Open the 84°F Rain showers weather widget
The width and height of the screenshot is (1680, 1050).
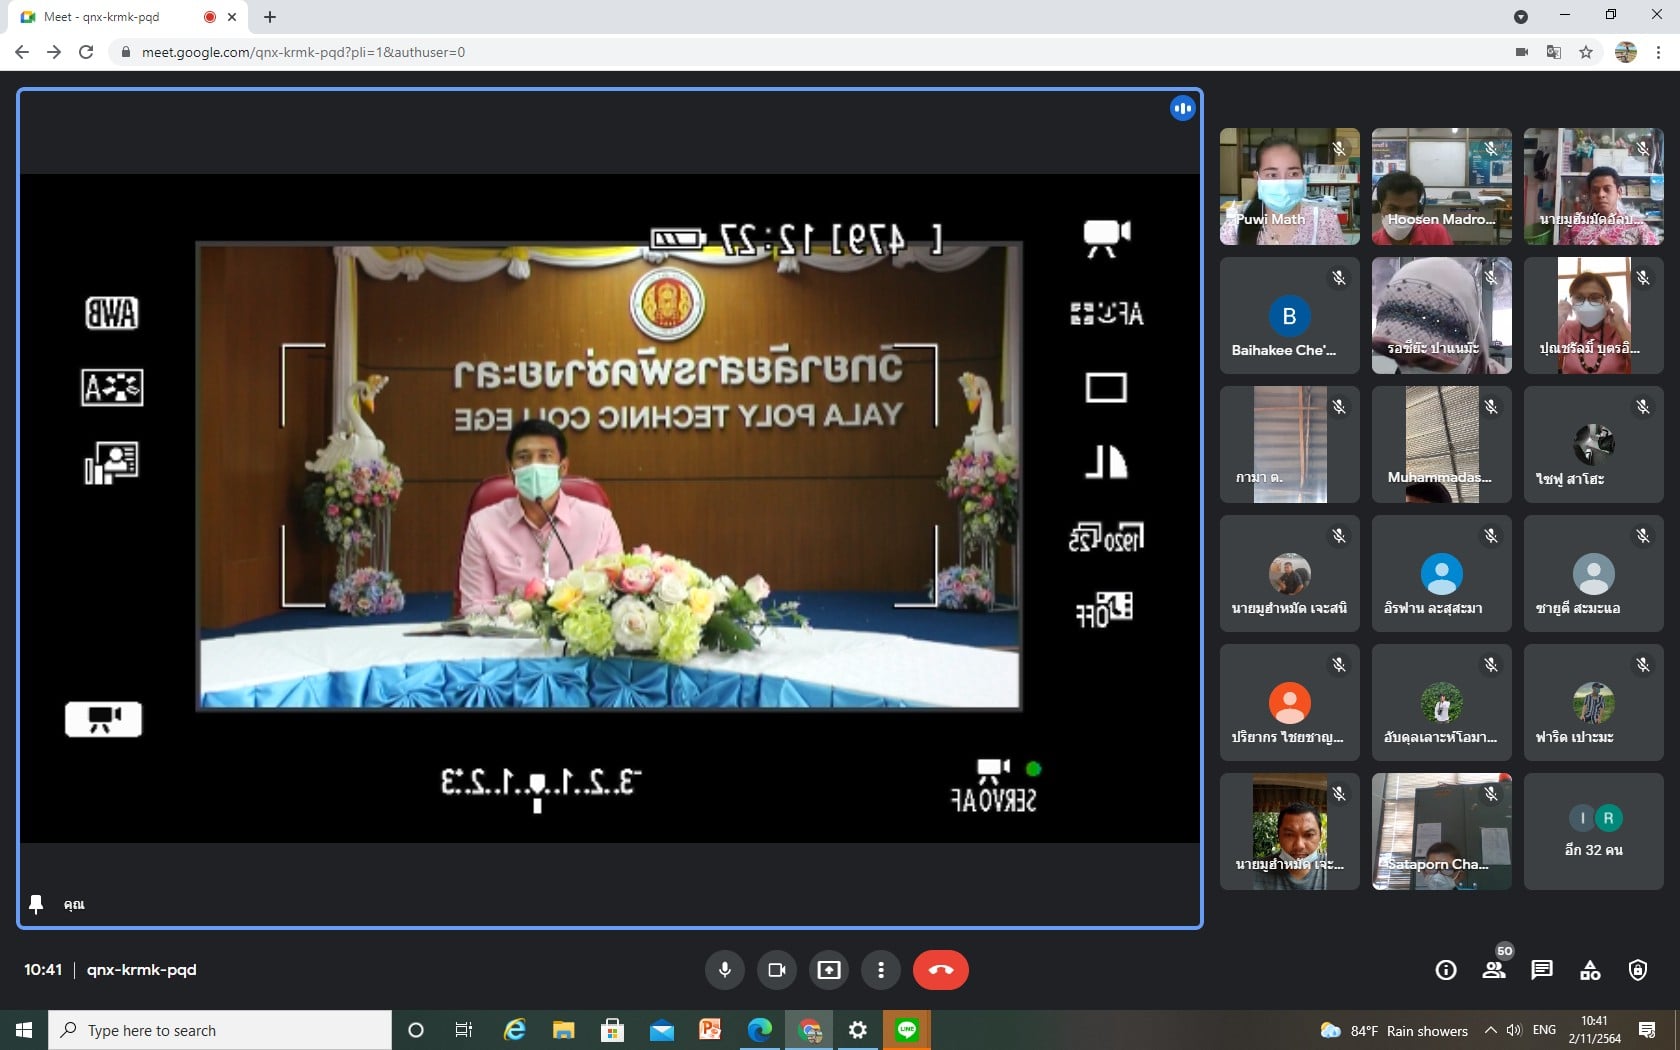(x=1394, y=1031)
